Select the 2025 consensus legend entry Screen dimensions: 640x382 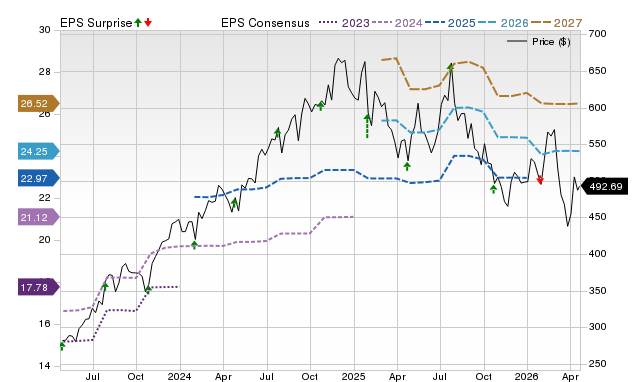pos(450,23)
